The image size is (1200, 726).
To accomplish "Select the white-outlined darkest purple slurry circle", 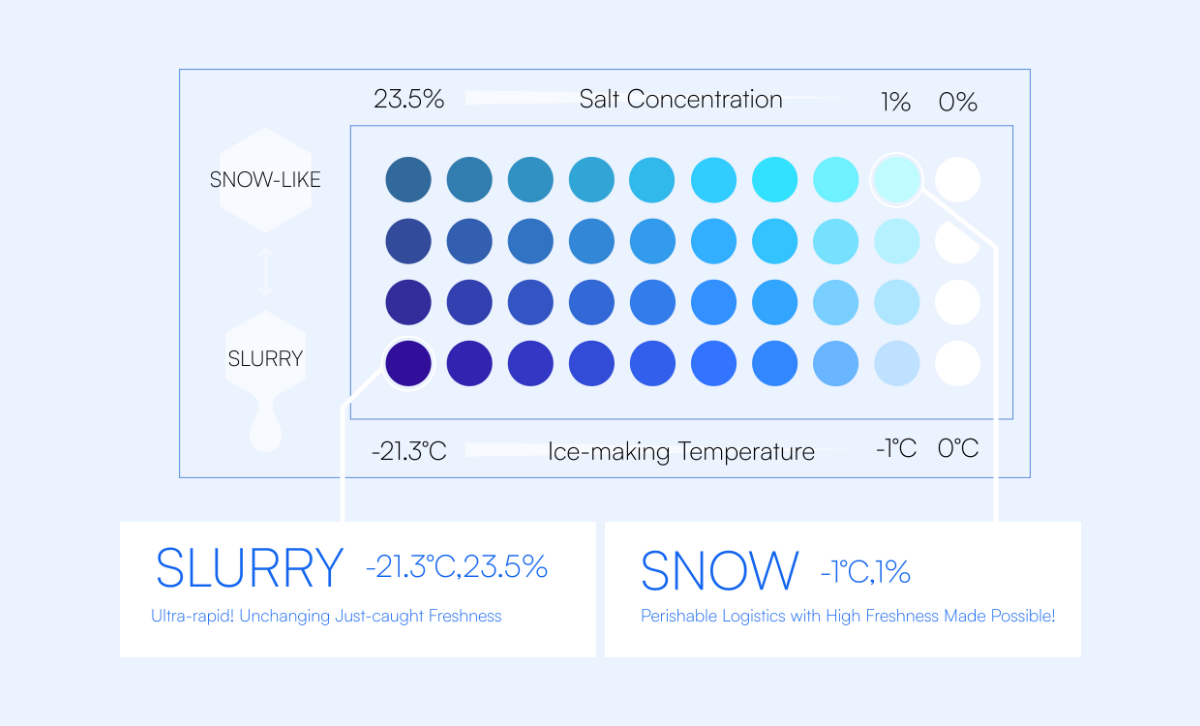I will tap(408, 363).
